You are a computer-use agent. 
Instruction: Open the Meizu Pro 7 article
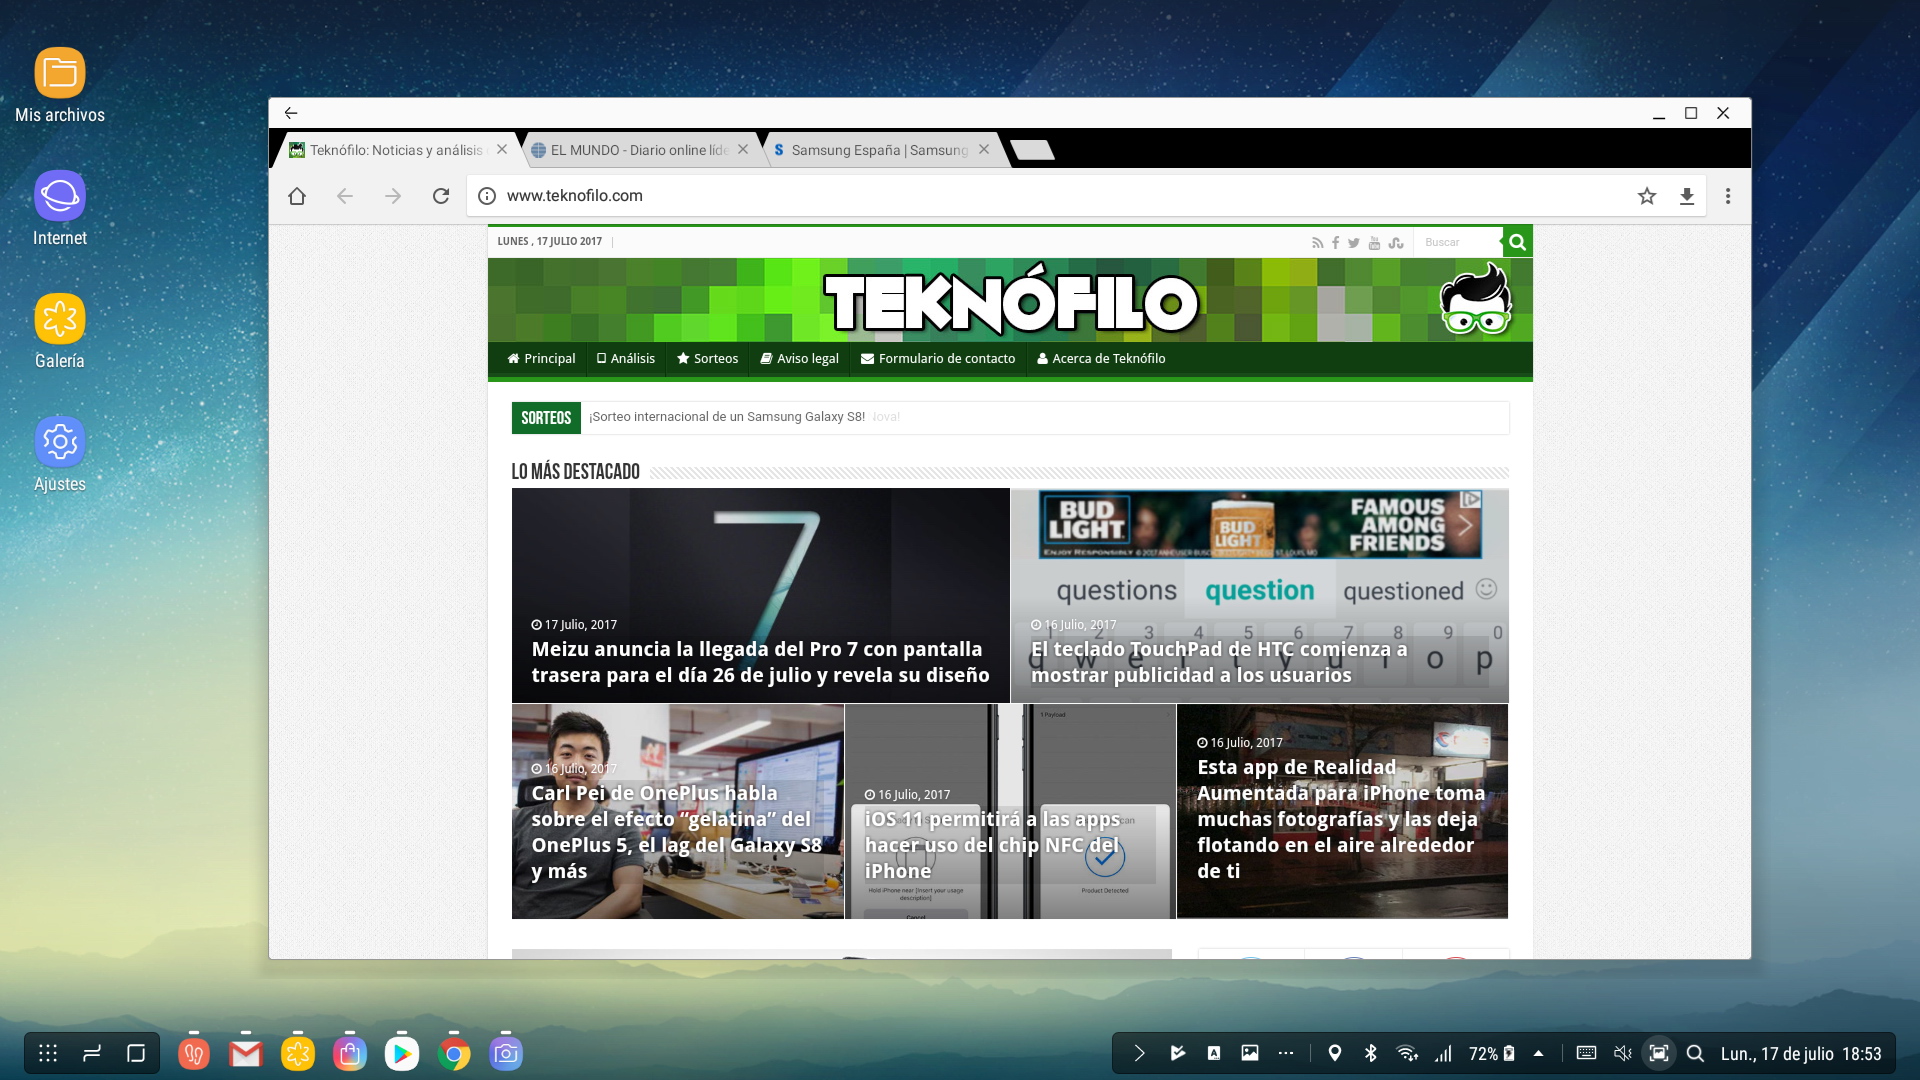coord(760,595)
